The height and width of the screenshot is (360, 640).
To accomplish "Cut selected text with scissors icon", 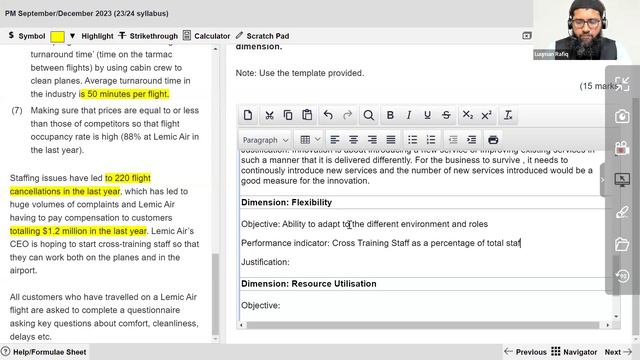I will click(269, 116).
